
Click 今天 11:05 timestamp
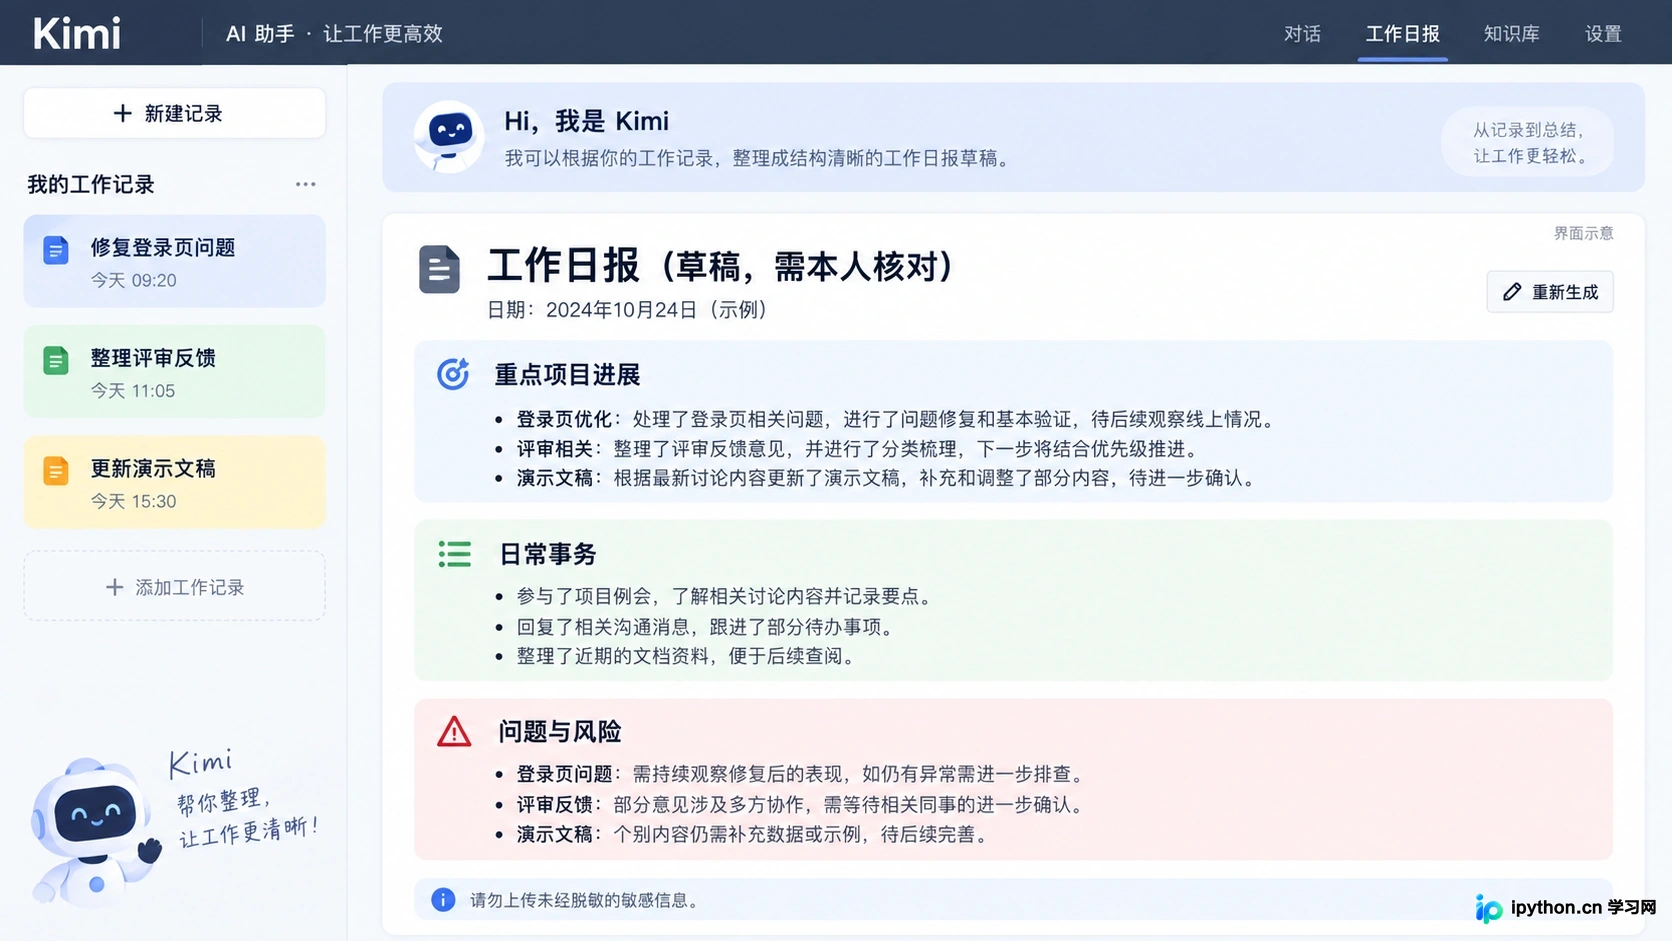(x=132, y=391)
